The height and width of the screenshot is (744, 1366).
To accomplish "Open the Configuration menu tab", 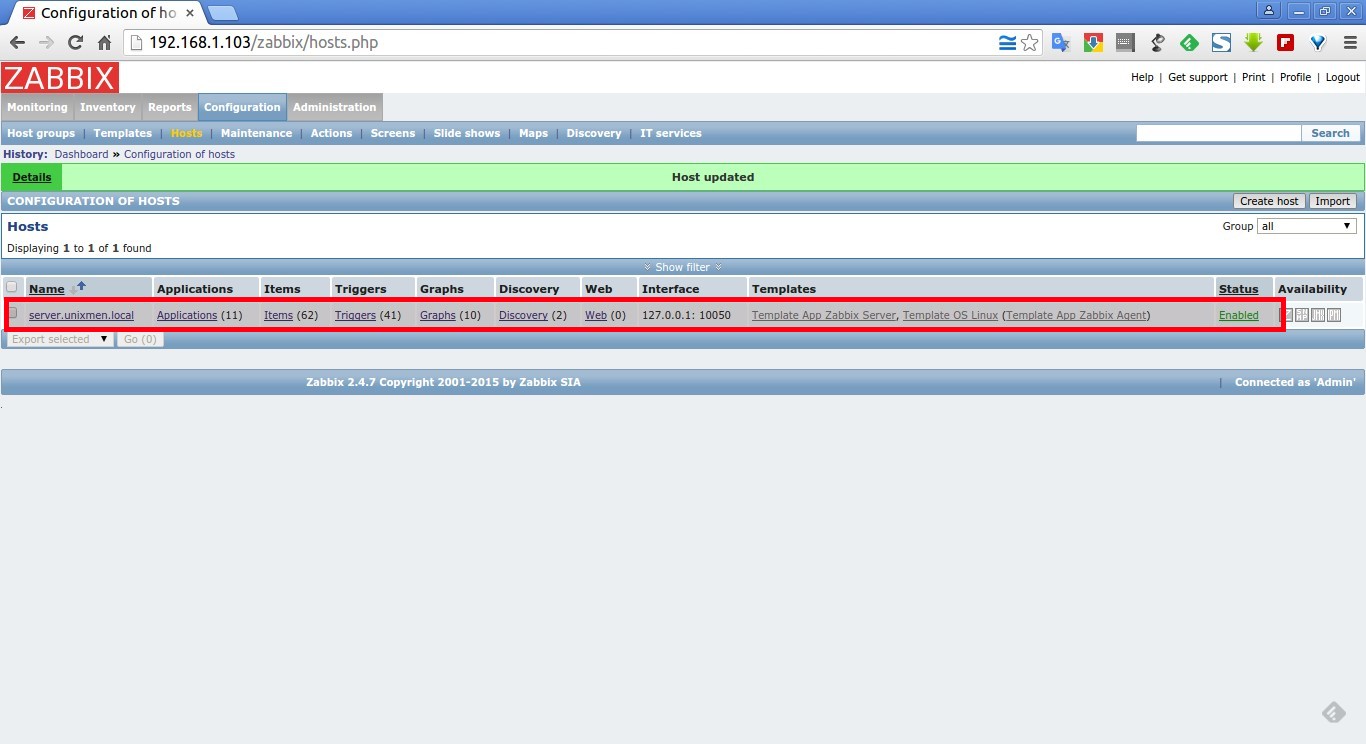I will pyautogui.click(x=242, y=107).
